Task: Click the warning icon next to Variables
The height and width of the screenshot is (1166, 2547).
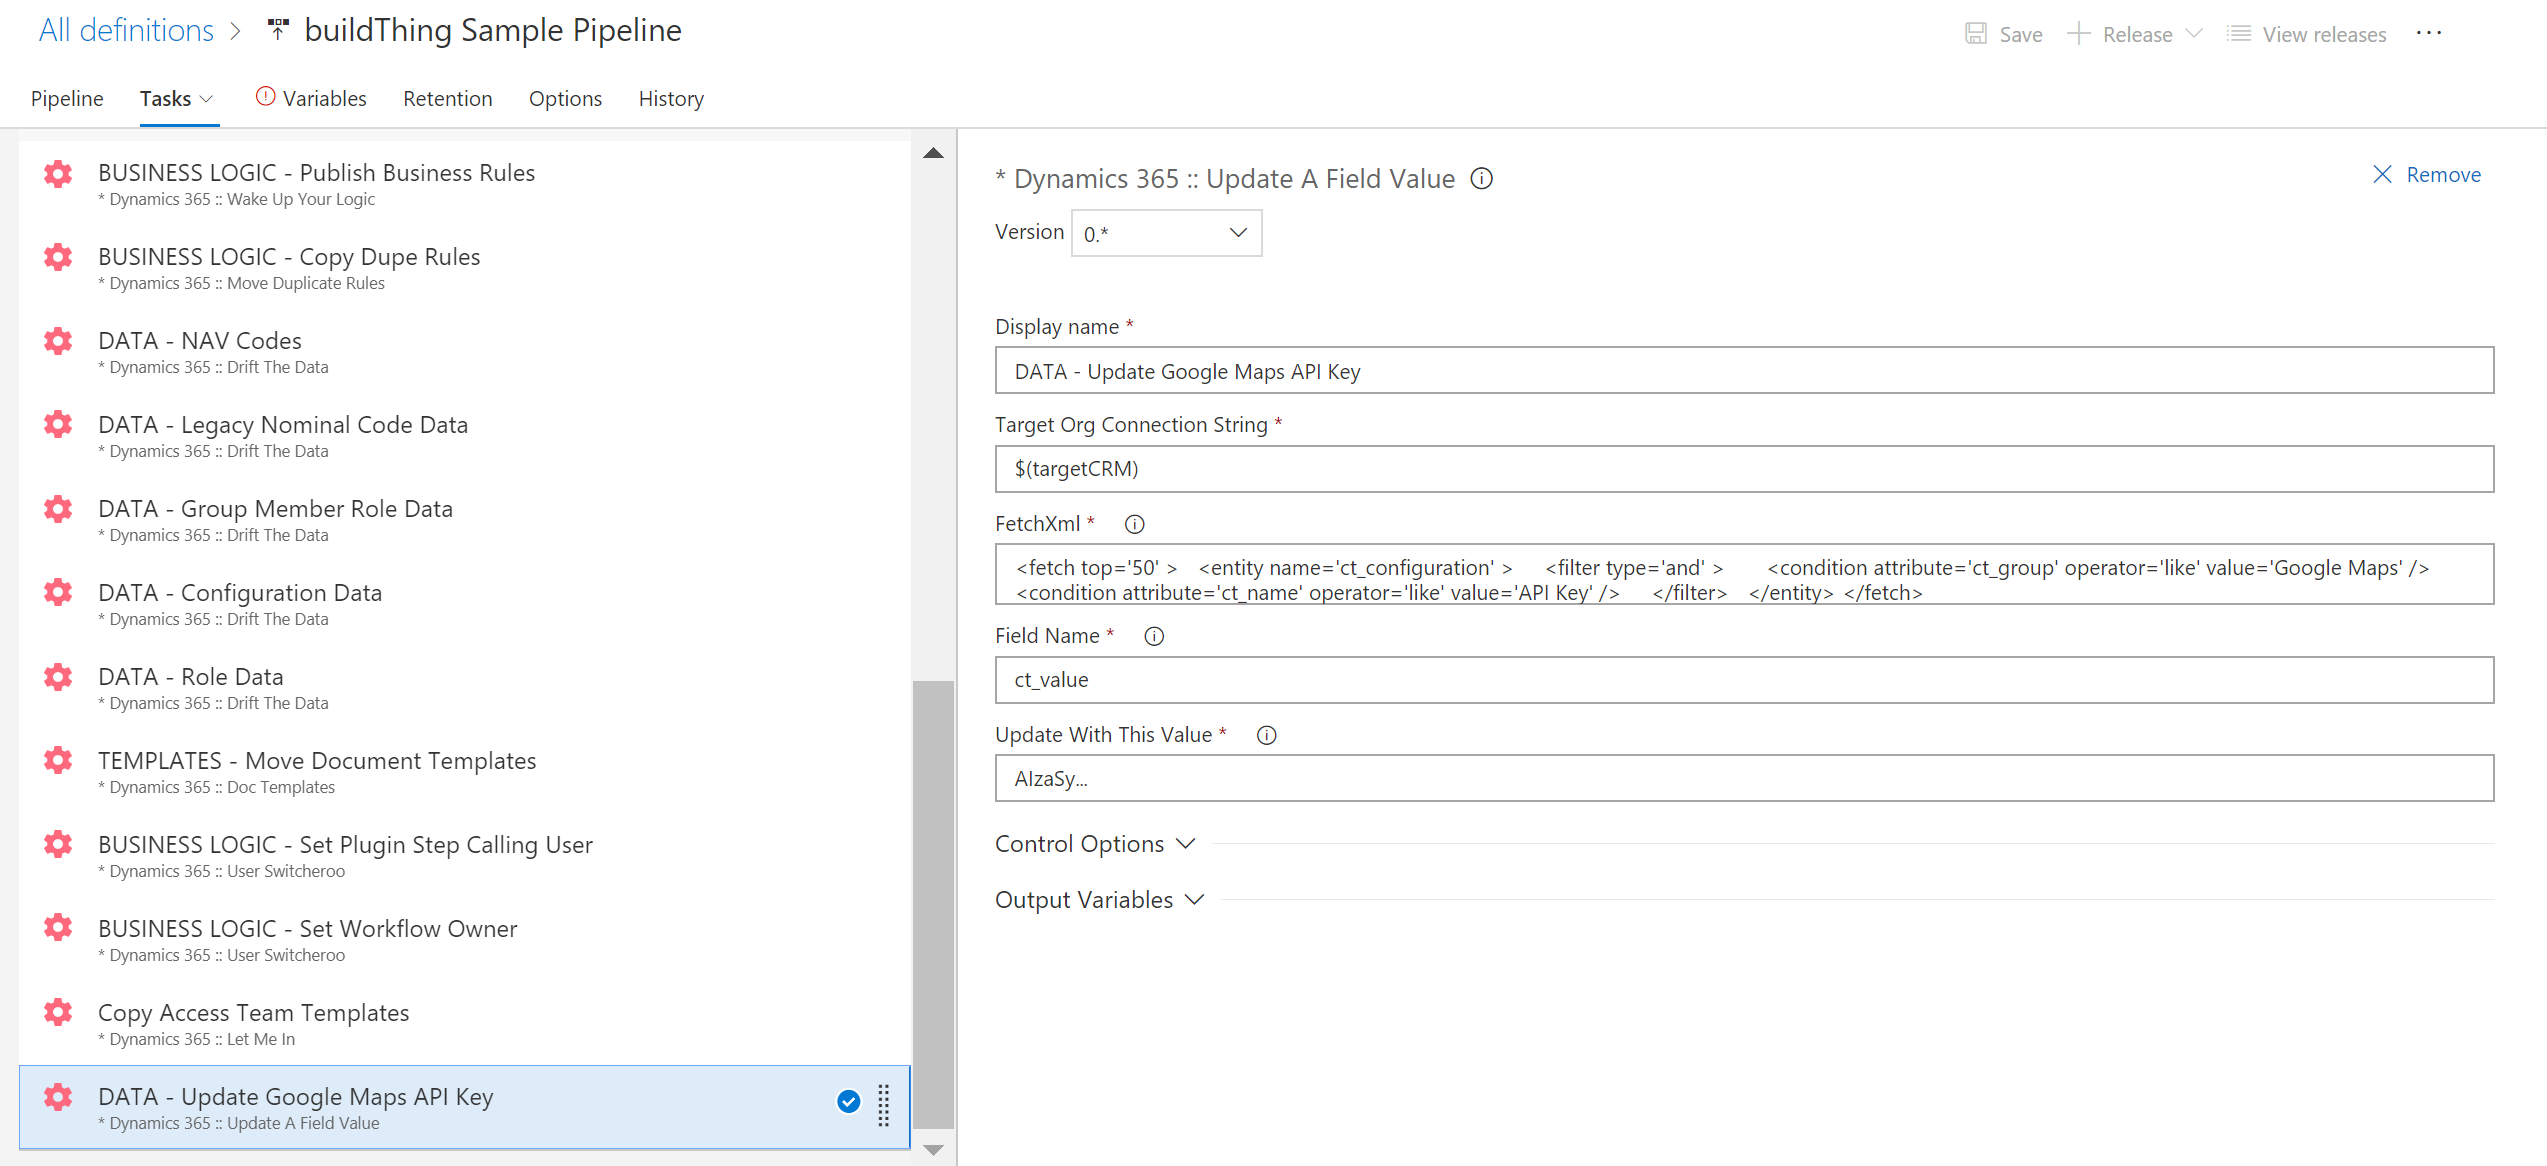Action: [264, 96]
